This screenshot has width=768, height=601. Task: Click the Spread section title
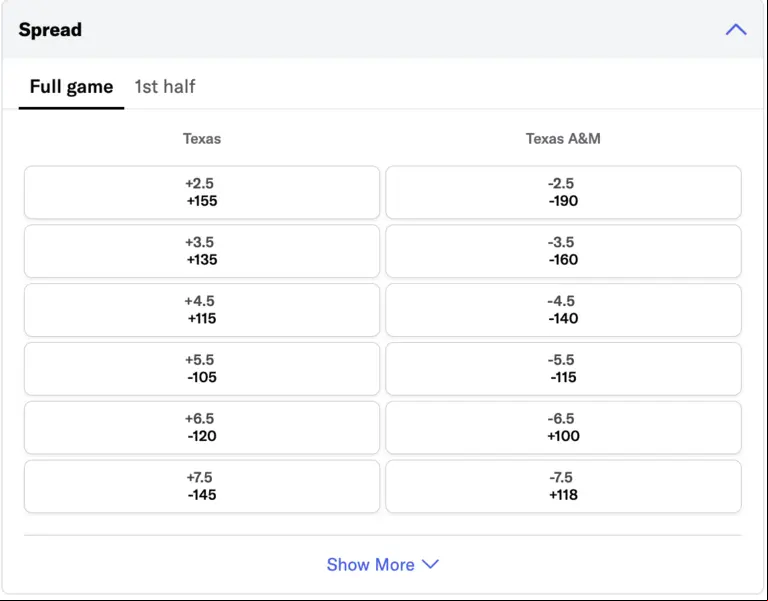50,30
